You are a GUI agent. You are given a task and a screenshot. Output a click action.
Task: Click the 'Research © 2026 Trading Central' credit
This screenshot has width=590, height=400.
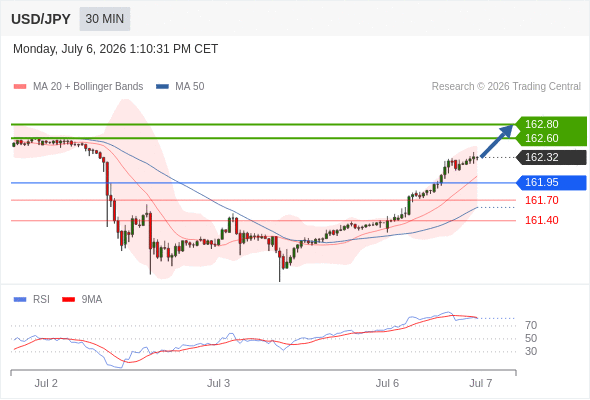(506, 87)
